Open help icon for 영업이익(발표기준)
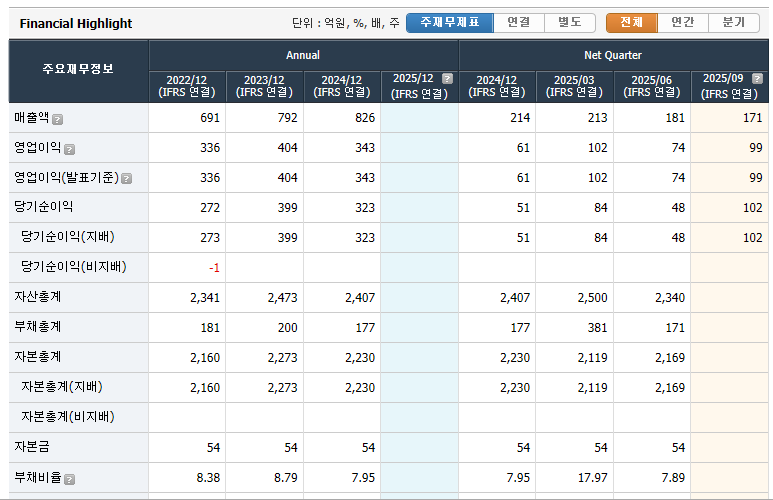Screen dimensions: 773x500 [127, 179]
